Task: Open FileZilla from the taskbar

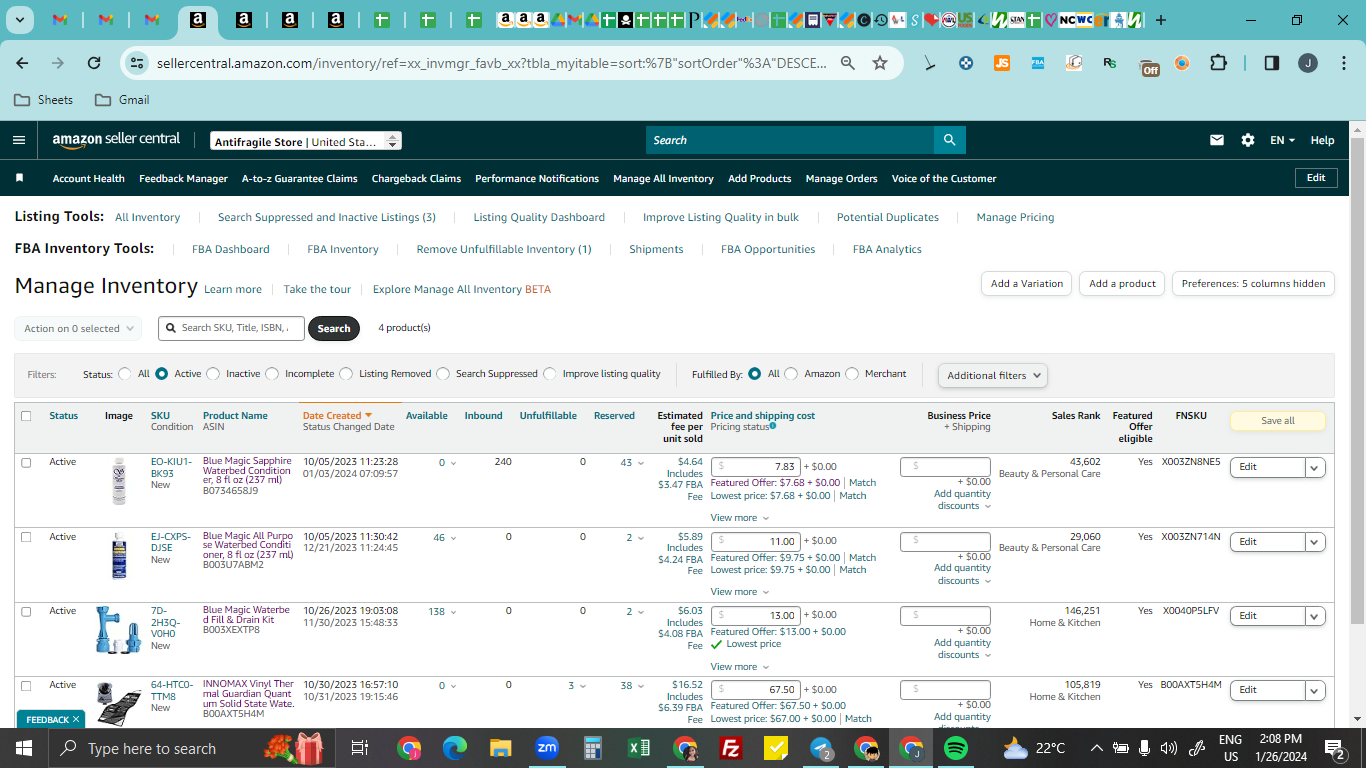Action: click(731, 748)
